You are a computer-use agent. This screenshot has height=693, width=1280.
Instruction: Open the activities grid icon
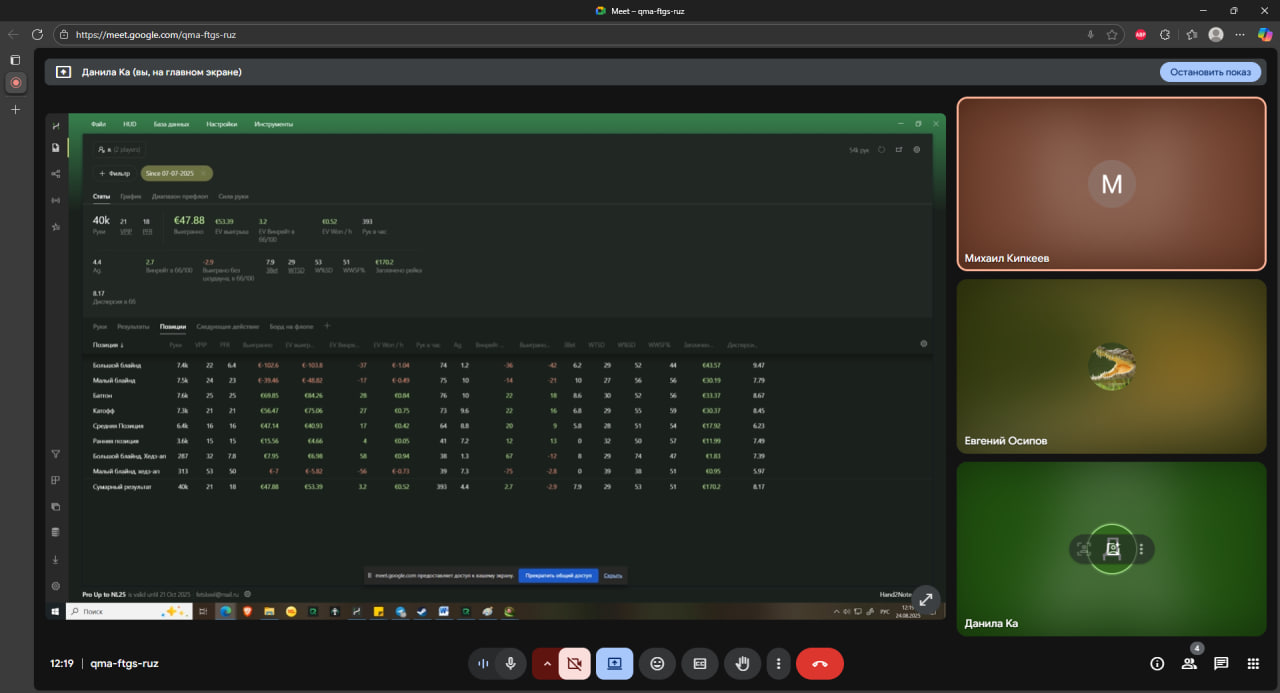(1253, 663)
